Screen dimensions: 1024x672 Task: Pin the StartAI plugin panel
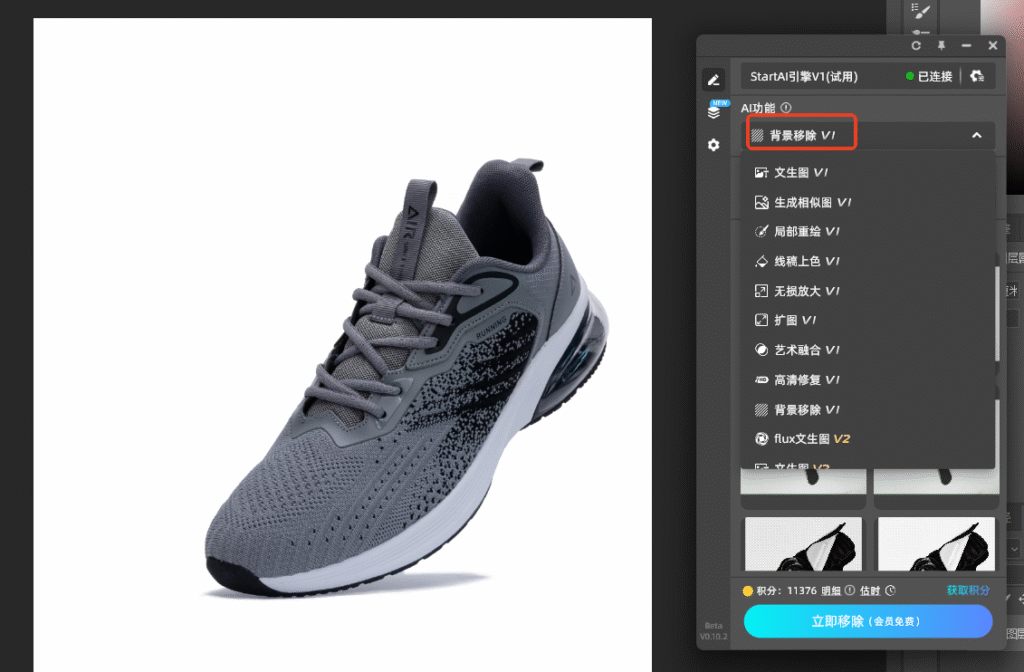pos(941,46)
